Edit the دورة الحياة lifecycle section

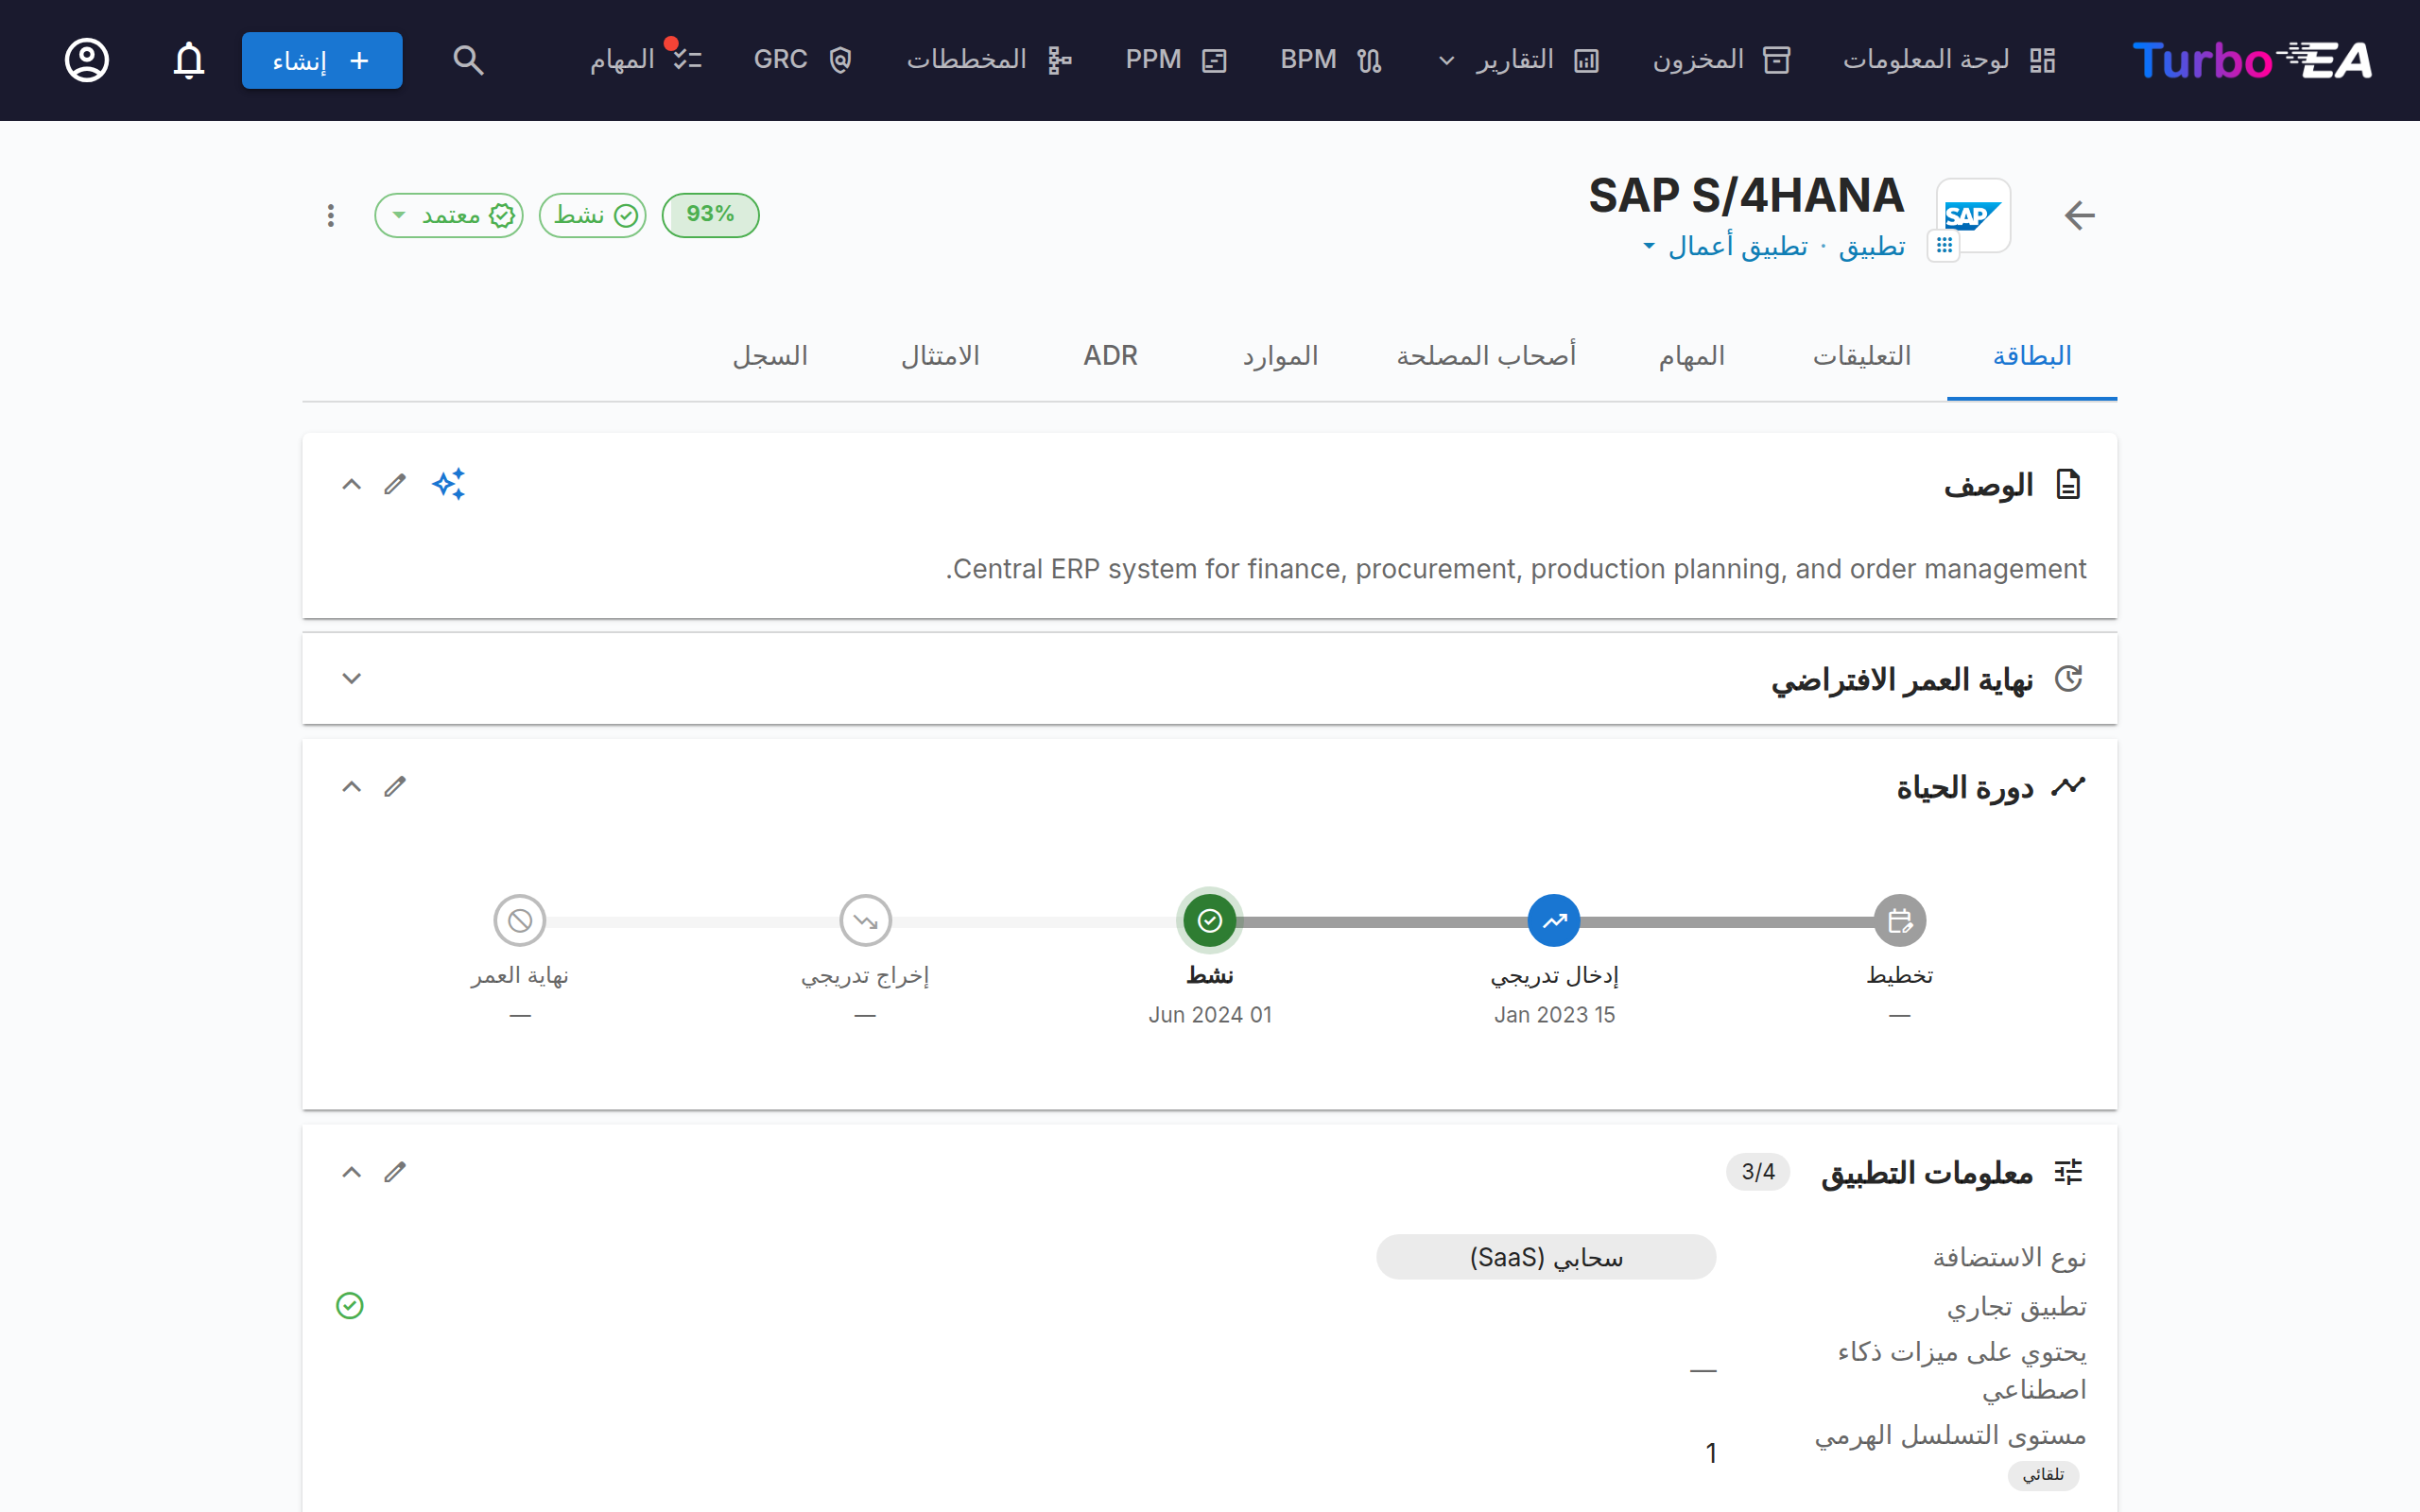coord(395,787)
